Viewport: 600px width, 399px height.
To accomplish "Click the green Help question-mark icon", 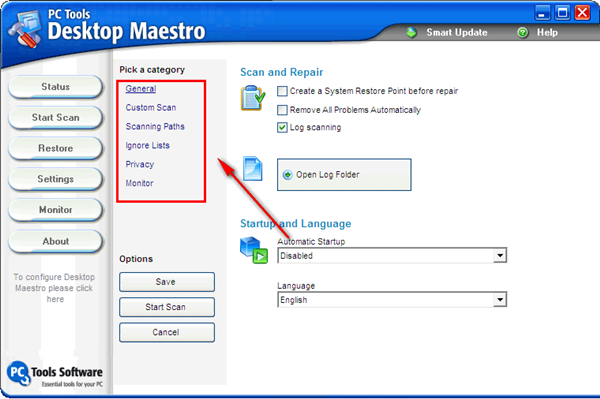I will coord(523,33).
